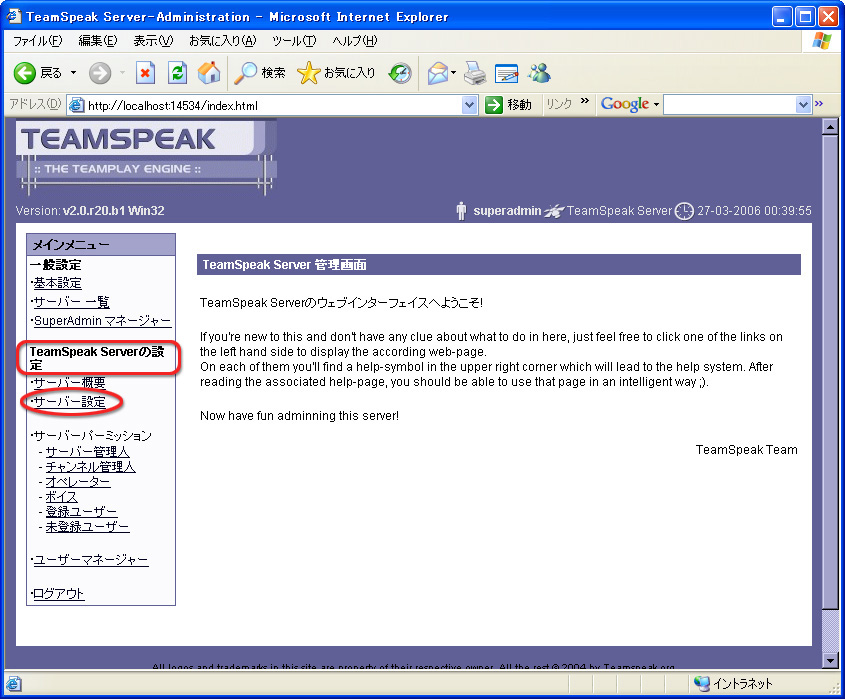Click the Search magnifier toolbar button
The height and width of the screenshot is (699, 845).
(259, 73)
